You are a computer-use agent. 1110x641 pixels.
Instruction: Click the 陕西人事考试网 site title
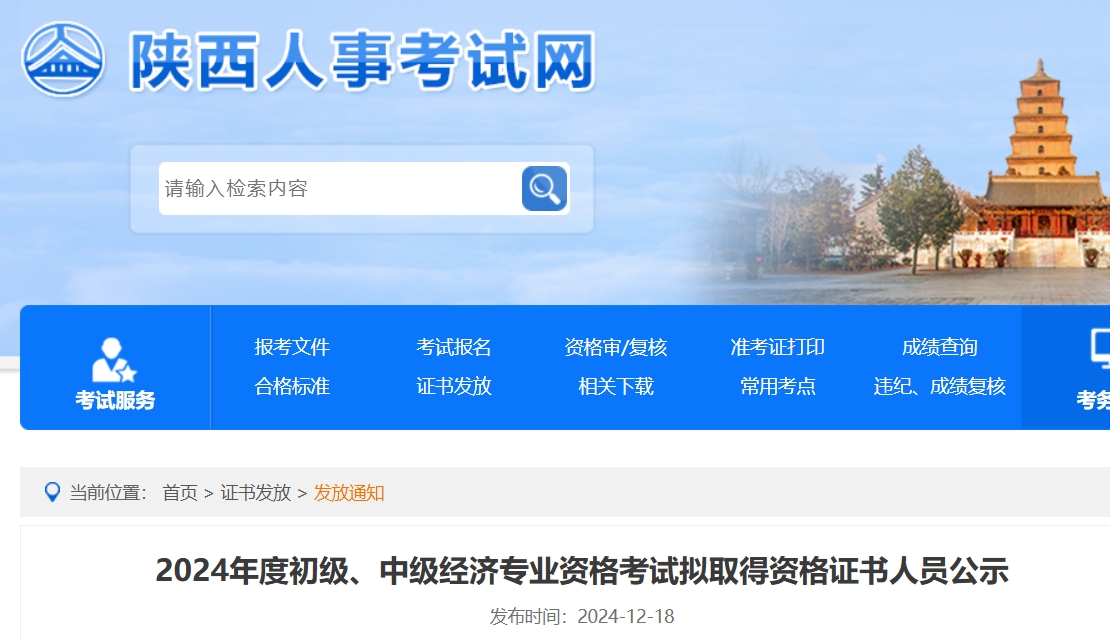tap(362, 62)
